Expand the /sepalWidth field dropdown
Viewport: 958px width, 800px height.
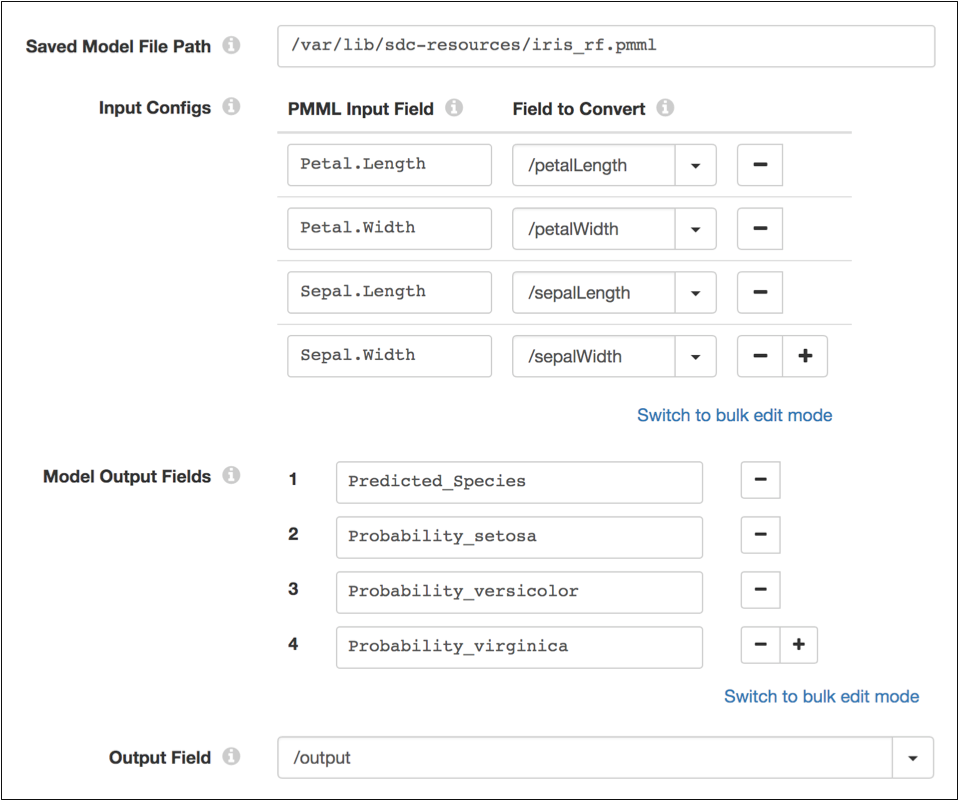(x=696, y=356)
